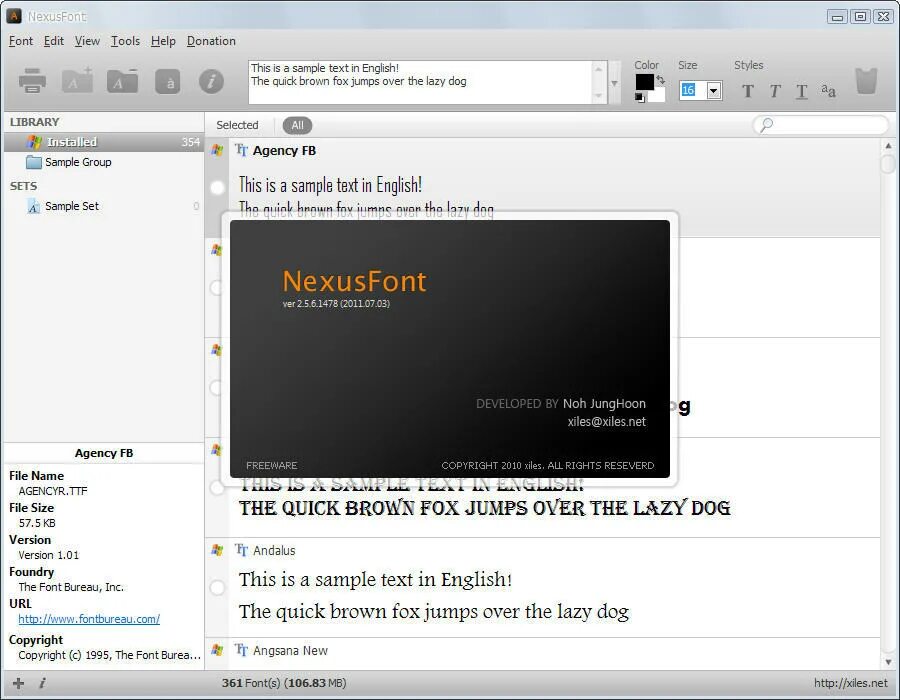The image size is (900, 700).
Task: Click Windows flag icon beside Angsana New
Action: click(217, 650)
